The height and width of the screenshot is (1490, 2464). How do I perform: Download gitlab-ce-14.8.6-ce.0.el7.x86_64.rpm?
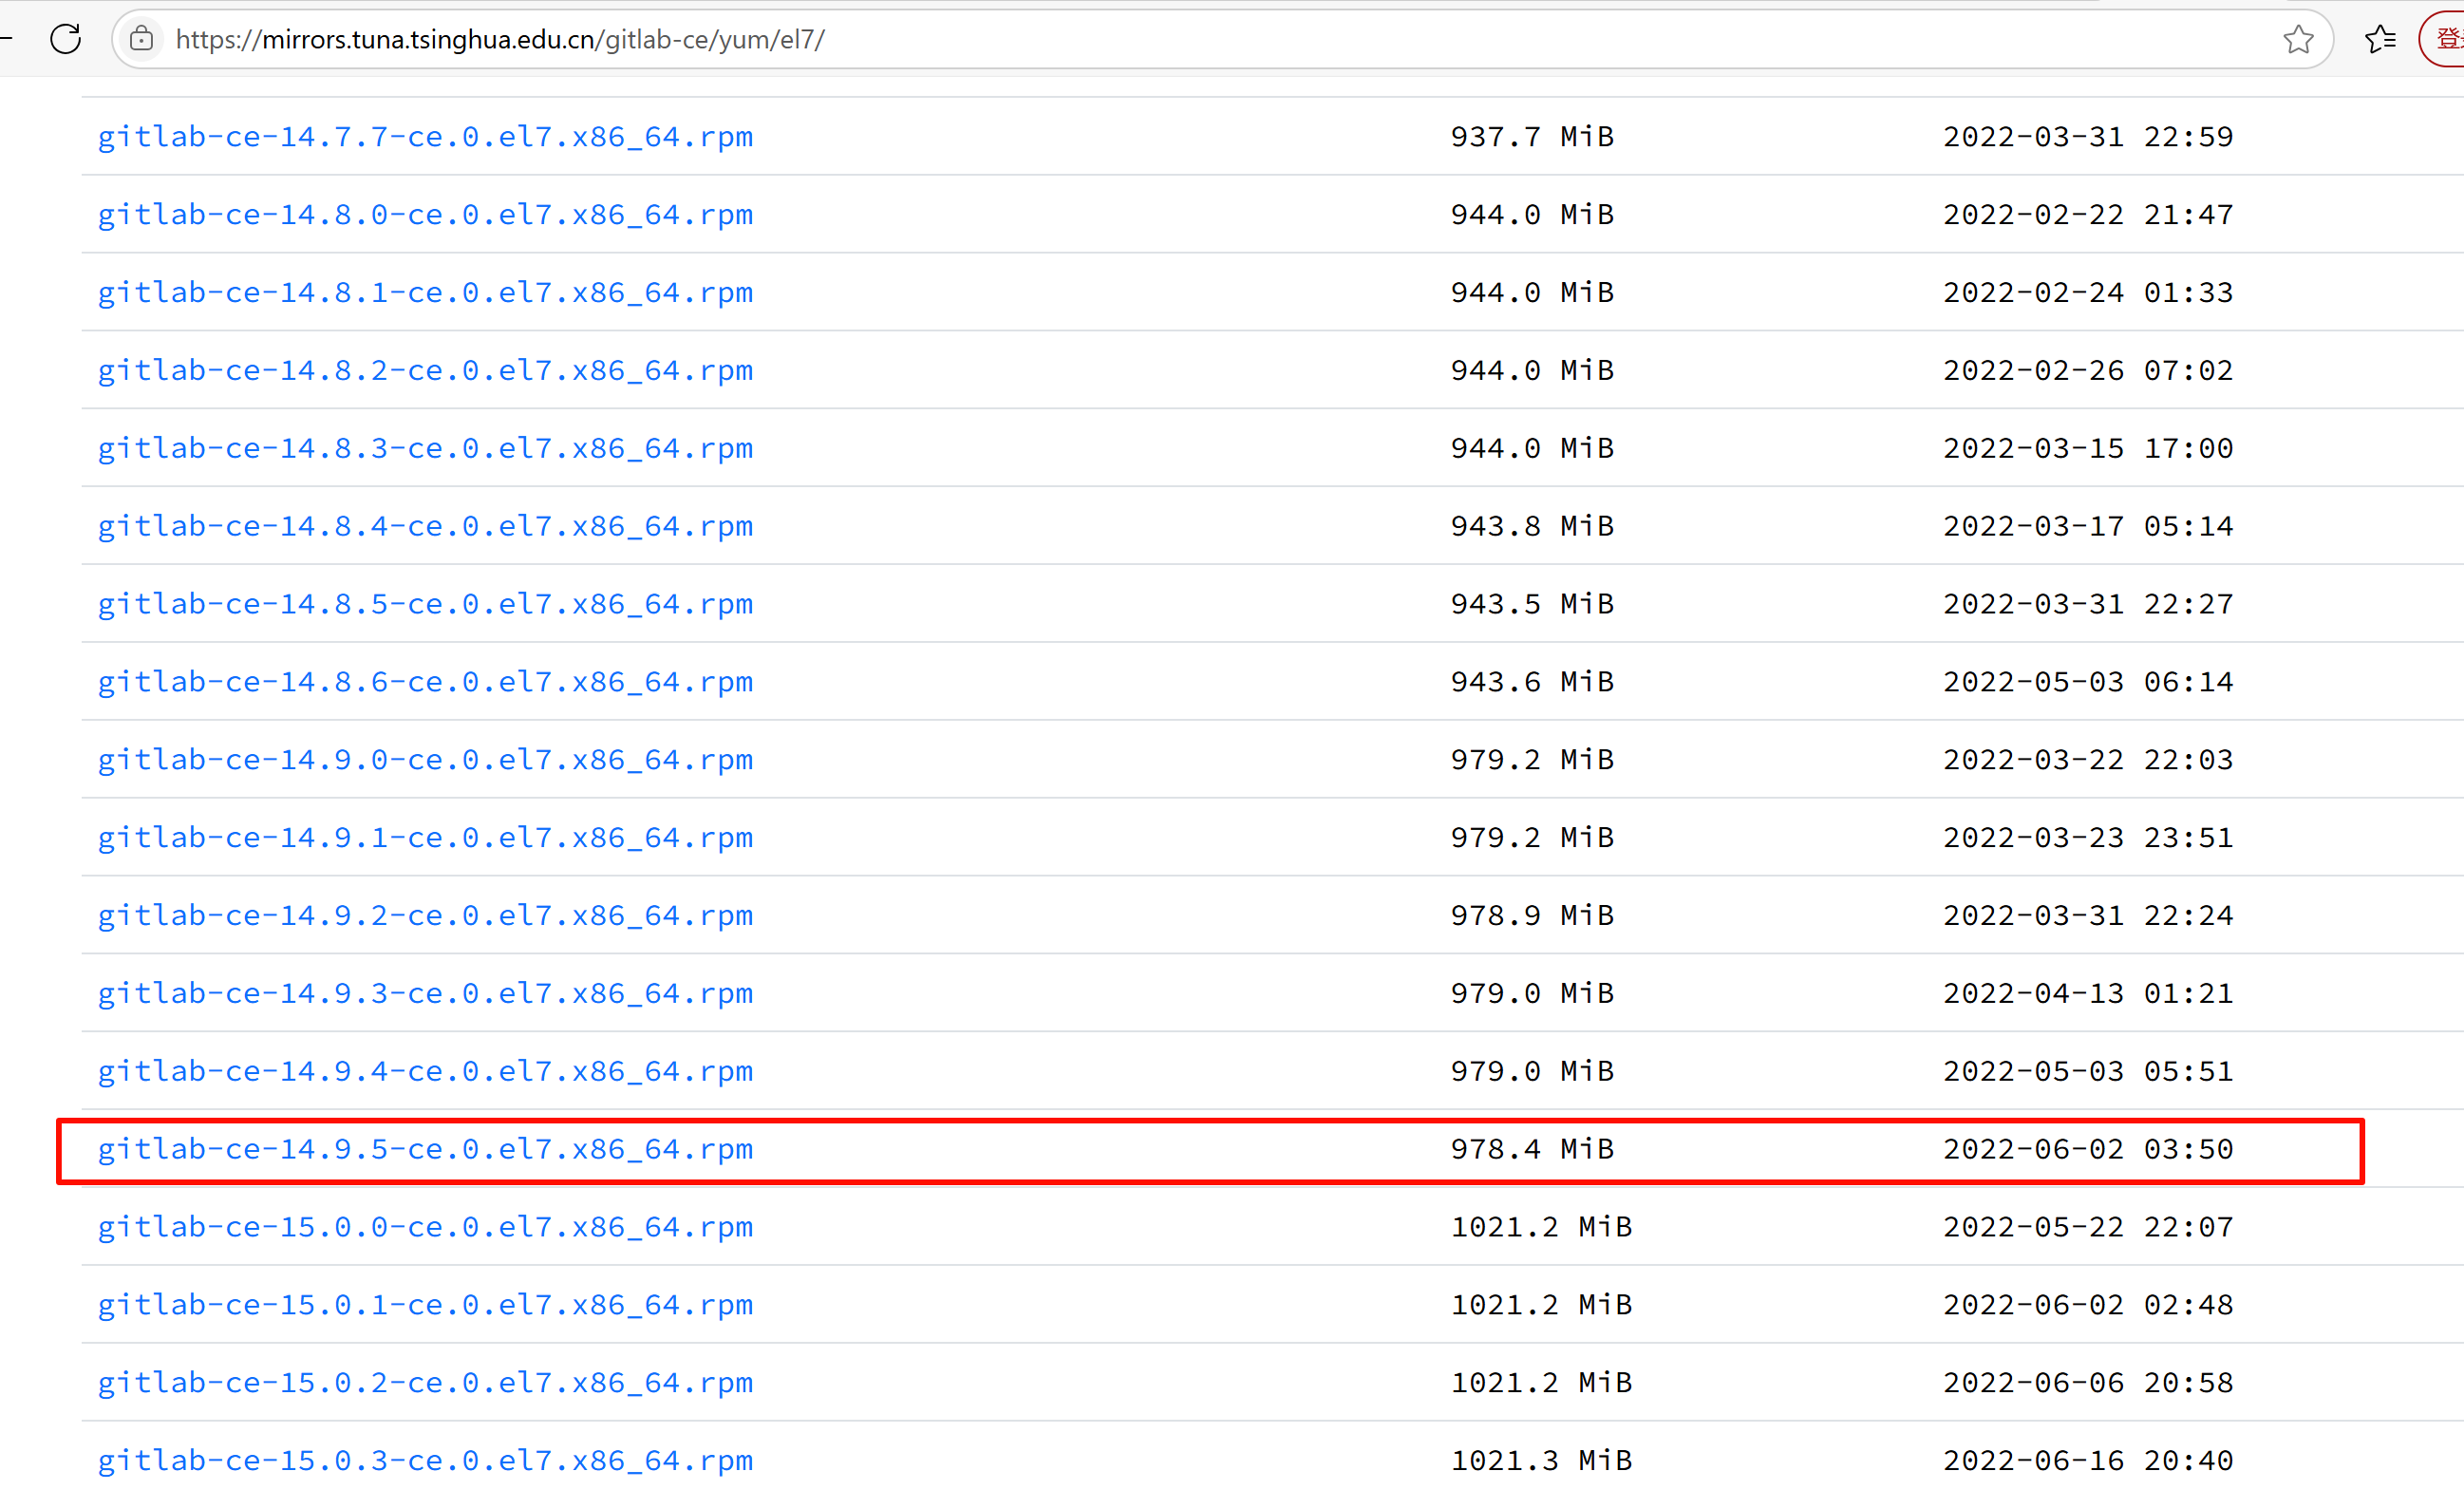[425, 683]
